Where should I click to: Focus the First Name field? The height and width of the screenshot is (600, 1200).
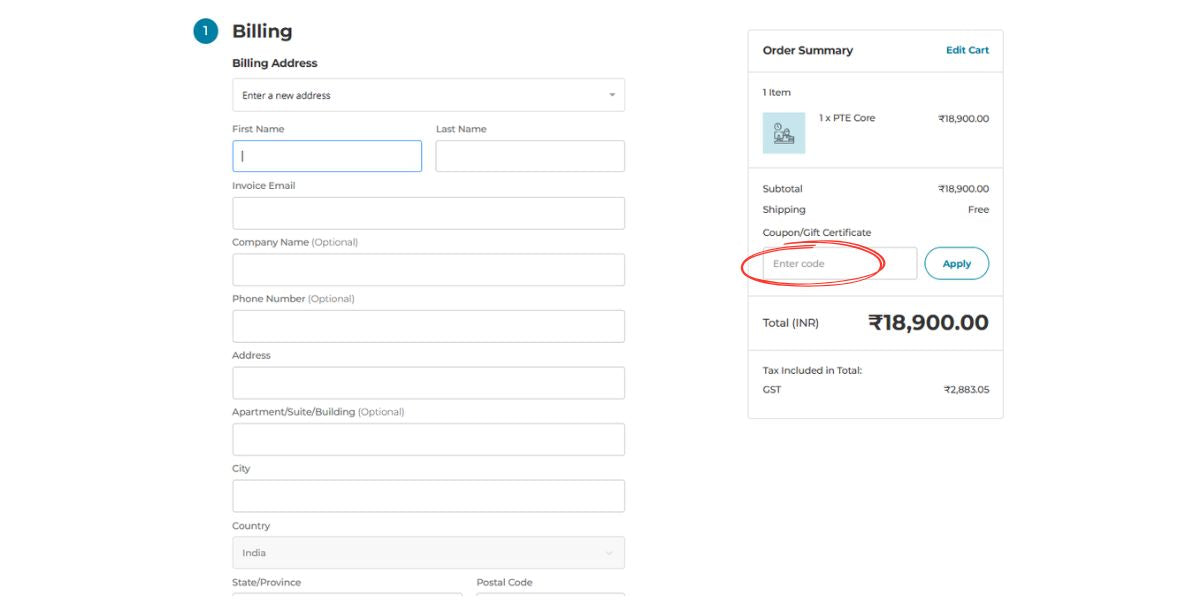point(327,156)
